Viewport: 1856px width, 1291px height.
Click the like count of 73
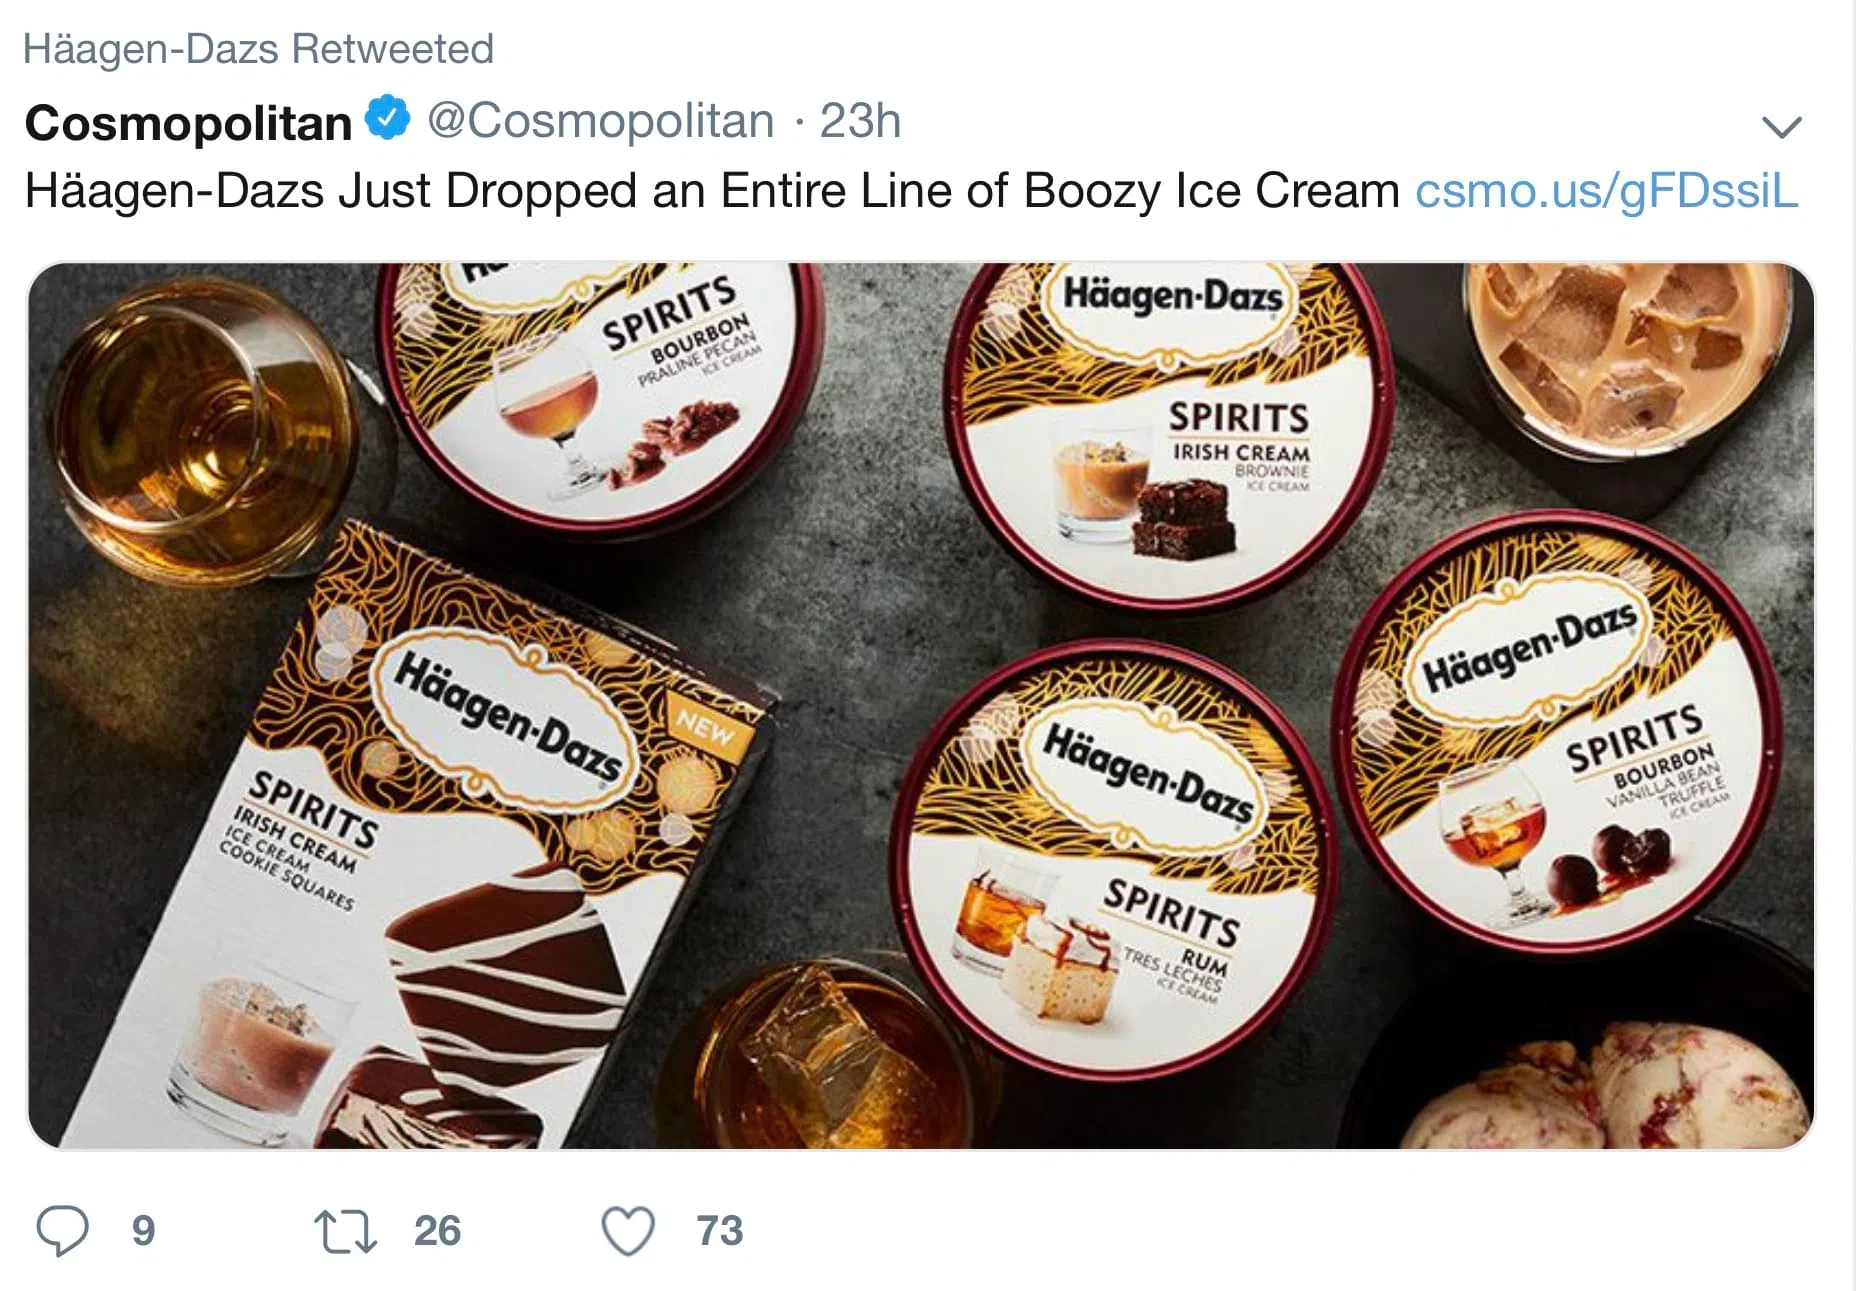720,1231
